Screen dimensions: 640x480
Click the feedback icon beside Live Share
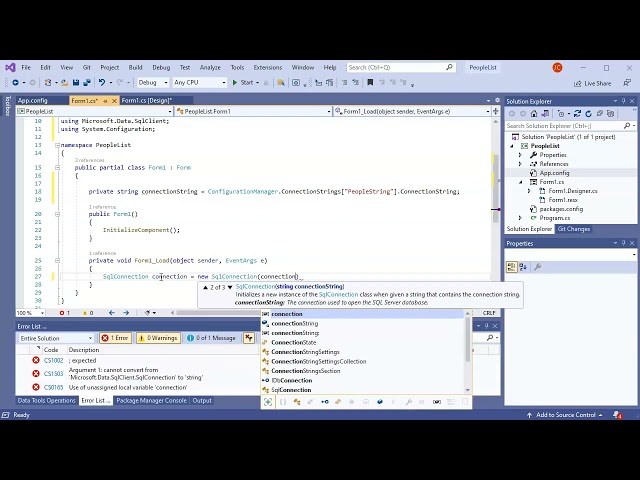point(627,83)
